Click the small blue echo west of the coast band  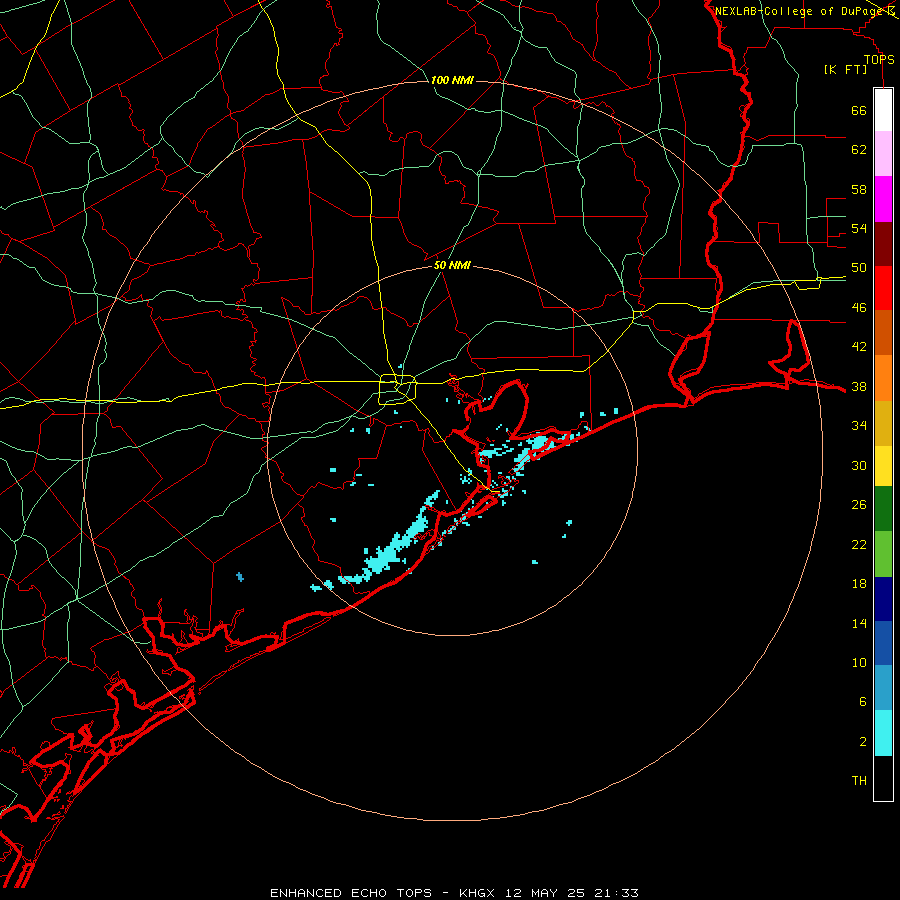pyautogui.click(x=240, y=576)
